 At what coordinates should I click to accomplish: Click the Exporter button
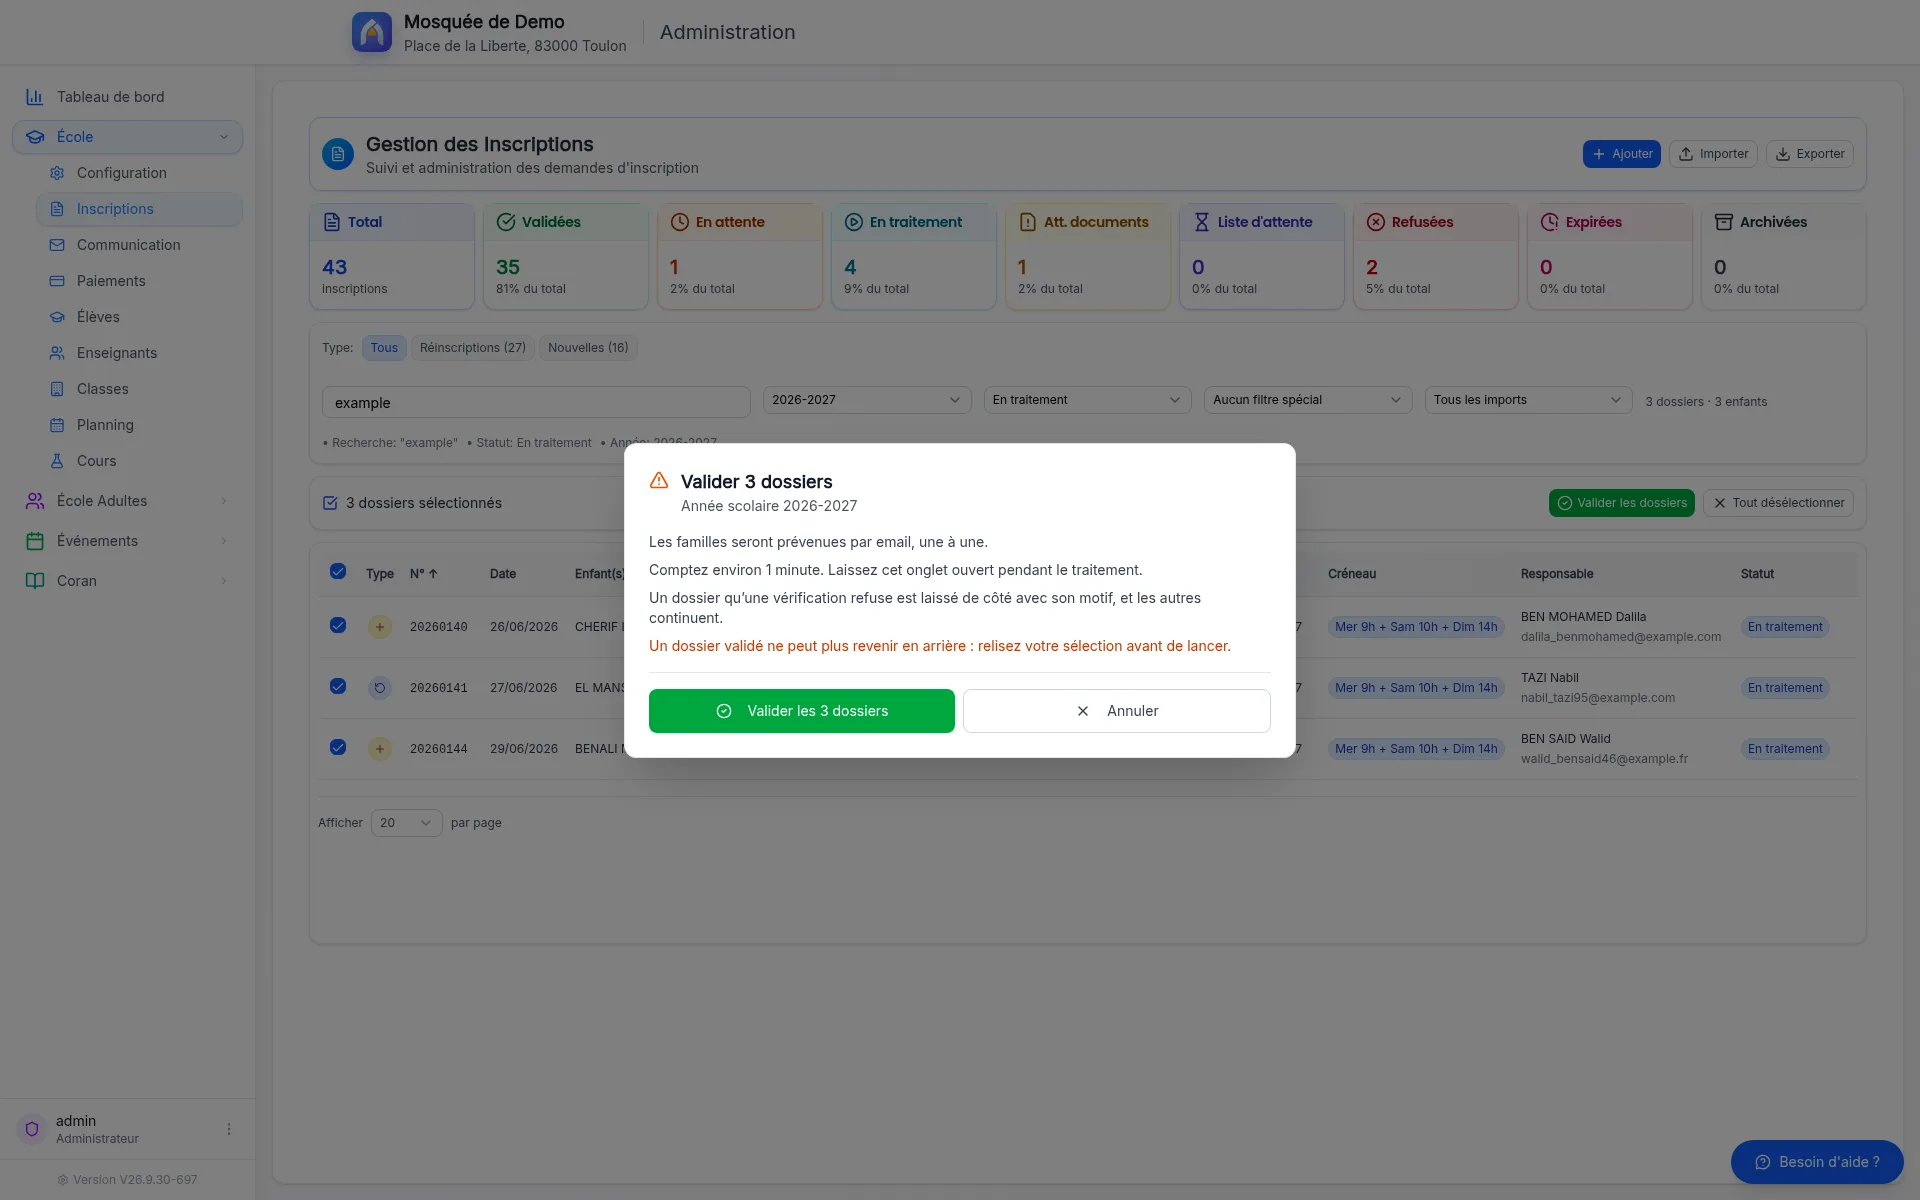(1810, 154)
